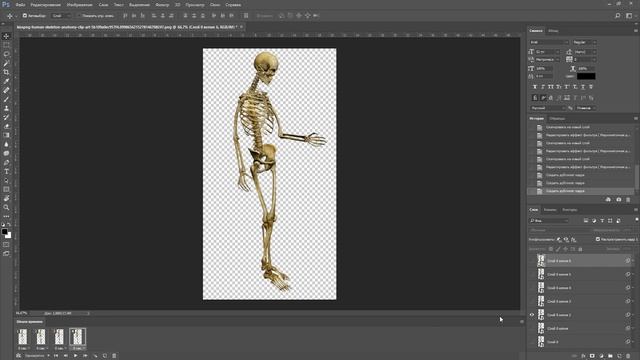Select the Hand tool
Image resolution: width=640 pixels, height=360 pixels.
6,198
